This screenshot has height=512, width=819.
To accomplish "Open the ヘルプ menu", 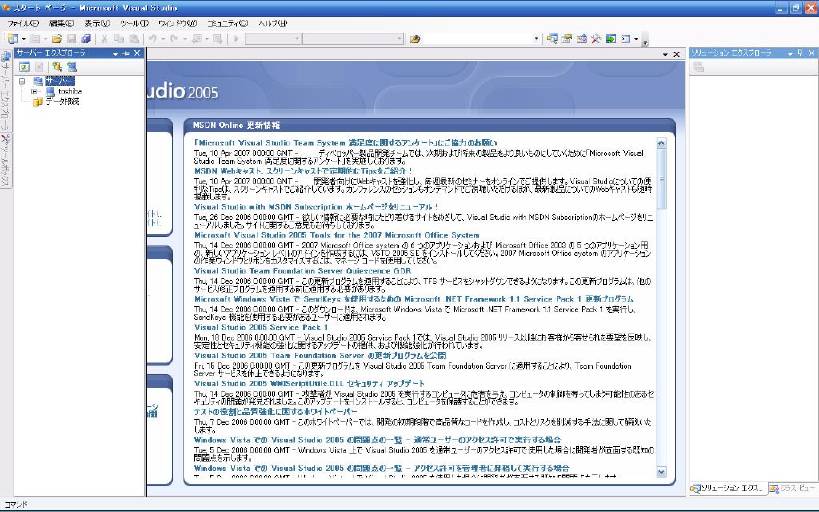I will click(272, 24).
